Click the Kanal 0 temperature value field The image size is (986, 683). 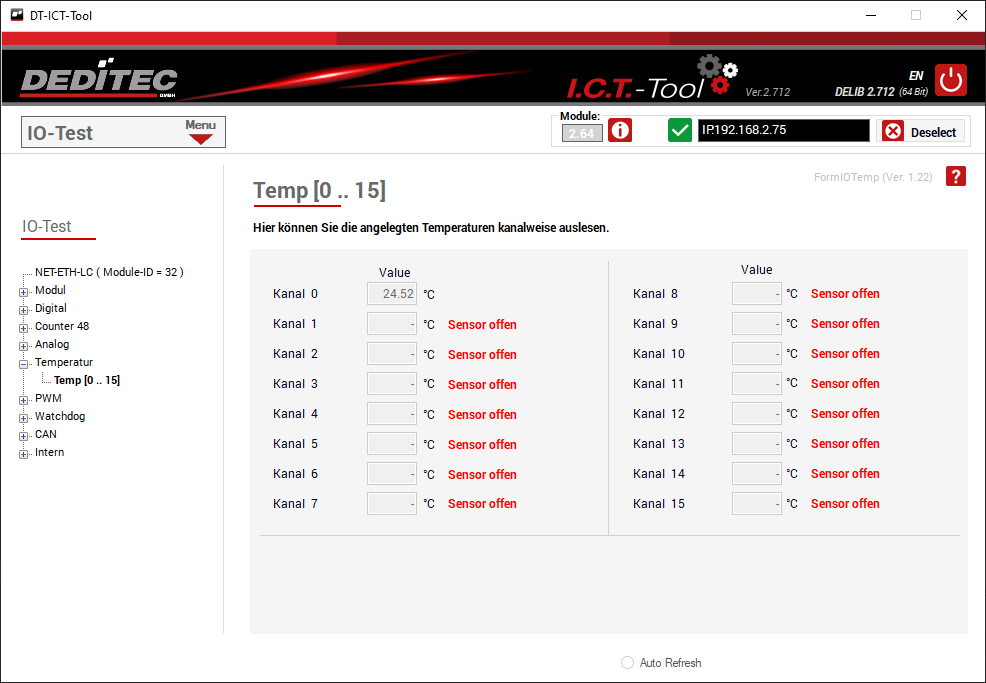392,294
